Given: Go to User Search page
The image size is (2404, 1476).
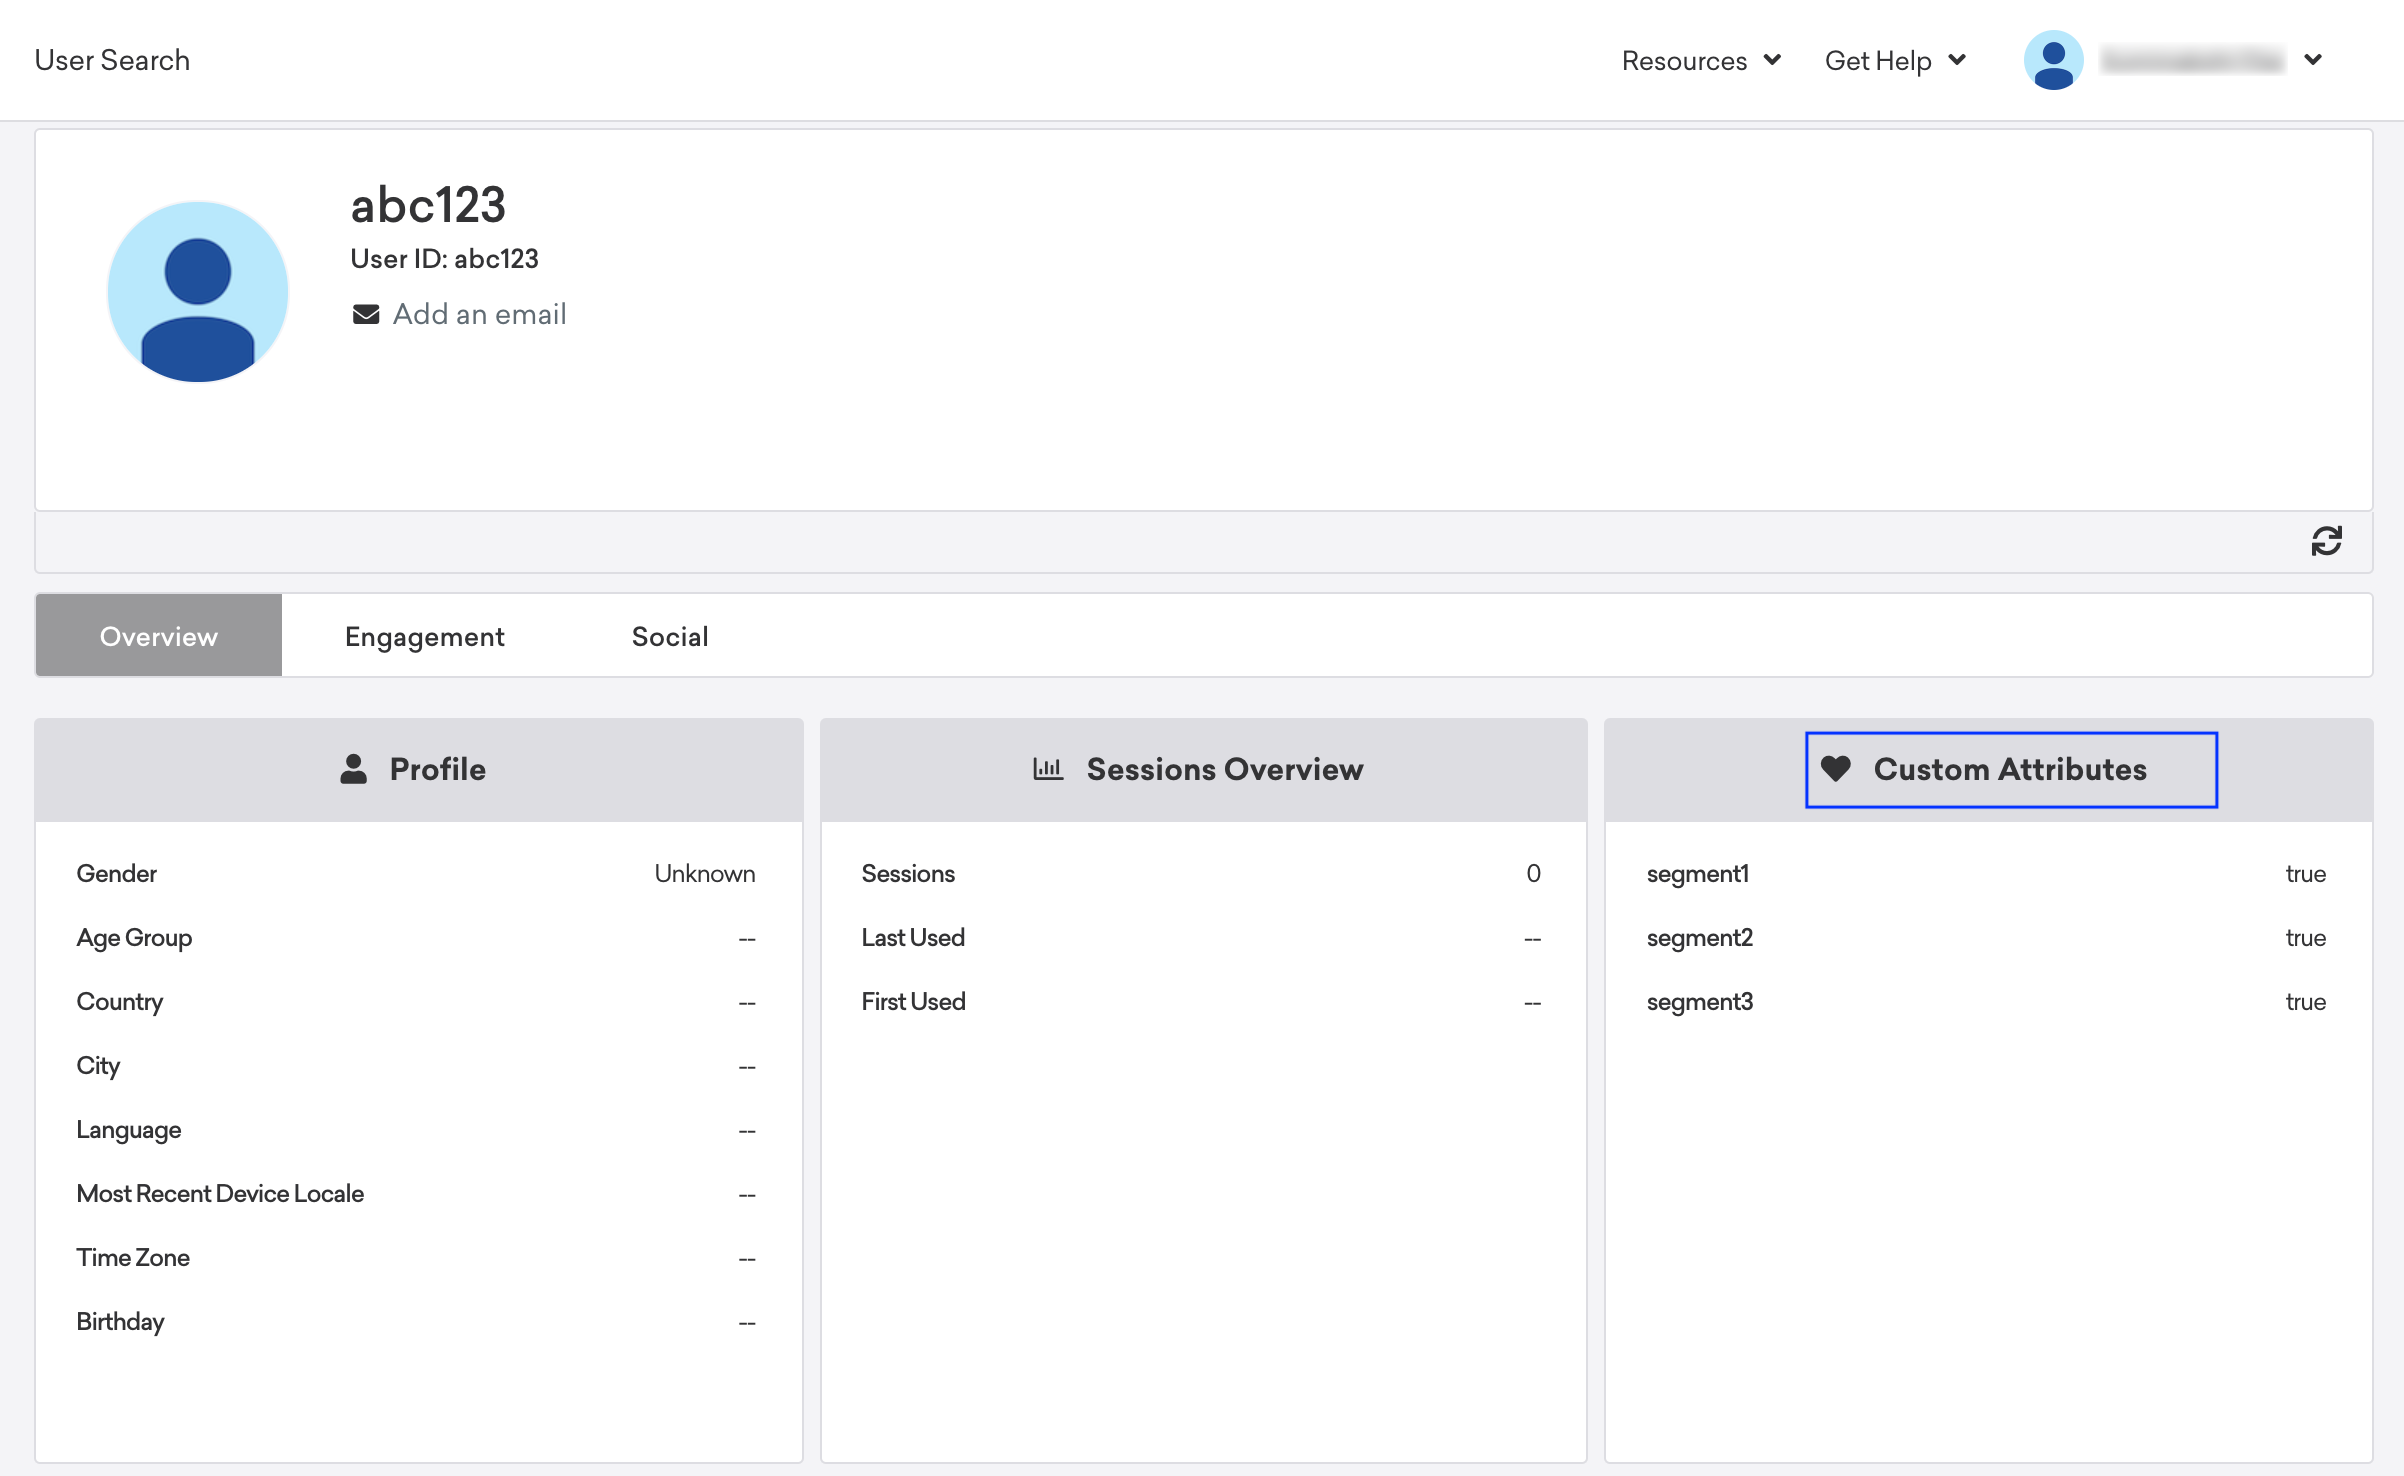Looking at the screenshot, I should coord(112,60).
